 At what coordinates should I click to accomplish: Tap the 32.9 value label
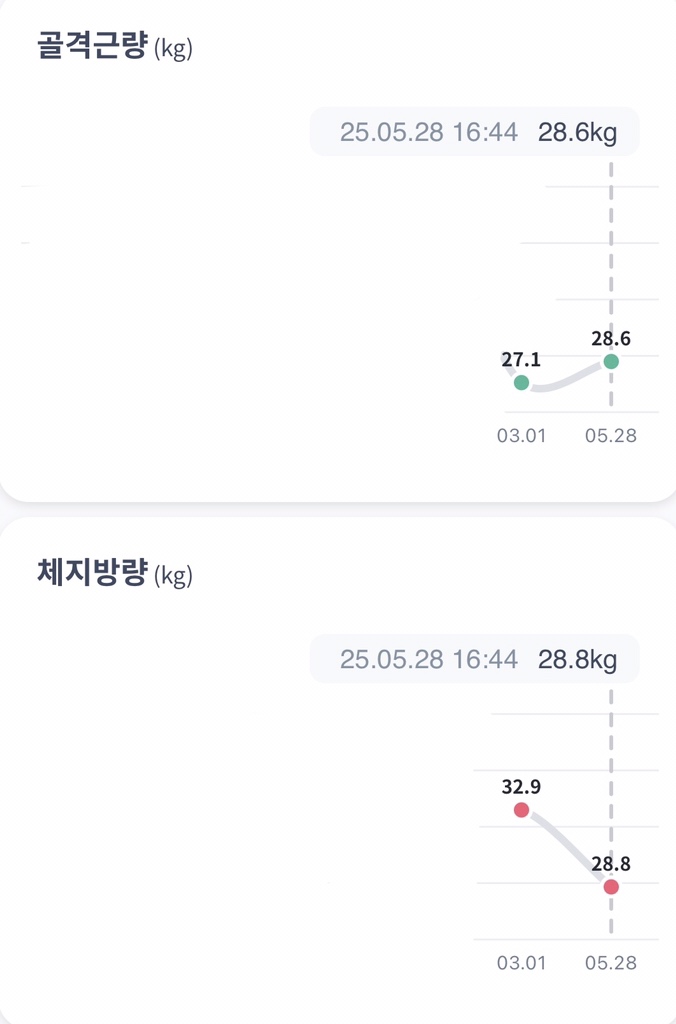521,786
